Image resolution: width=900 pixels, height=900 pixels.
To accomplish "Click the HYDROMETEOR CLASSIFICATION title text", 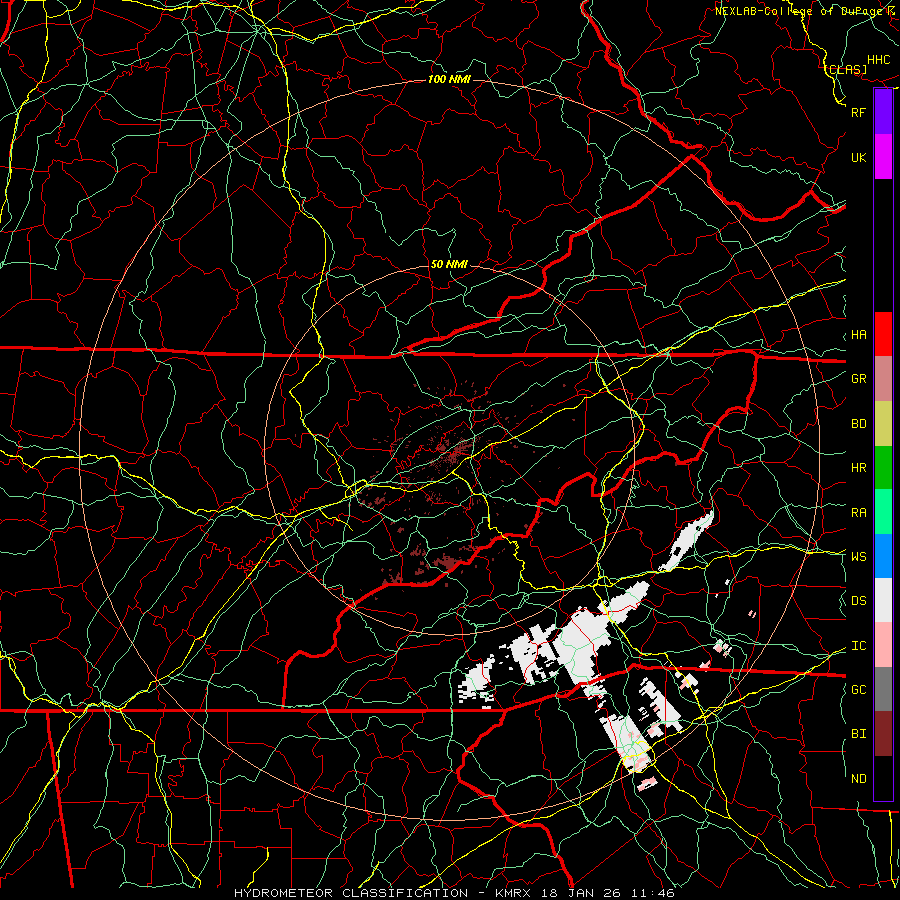I will click(x=351, y=893).
